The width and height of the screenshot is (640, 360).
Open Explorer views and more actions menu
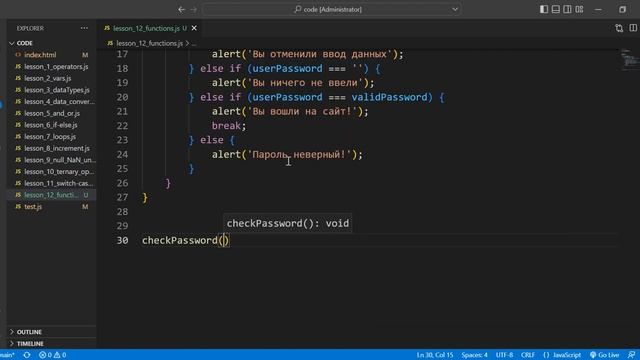[x=84, y=28]
